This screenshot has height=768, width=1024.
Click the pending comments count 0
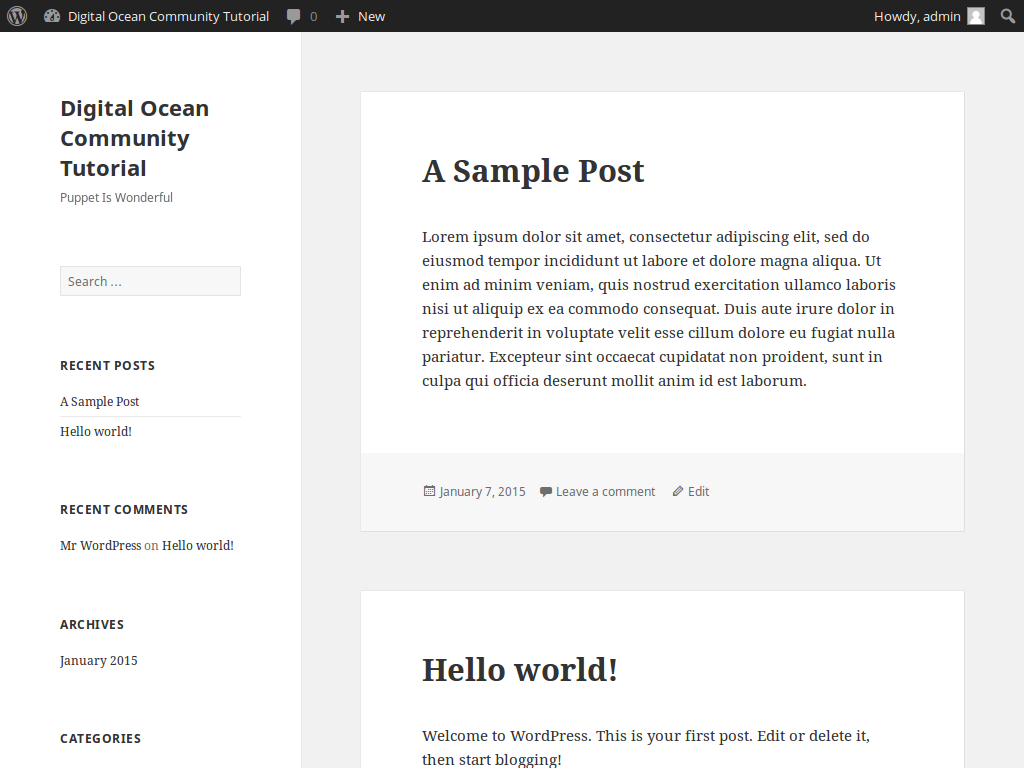313,16
